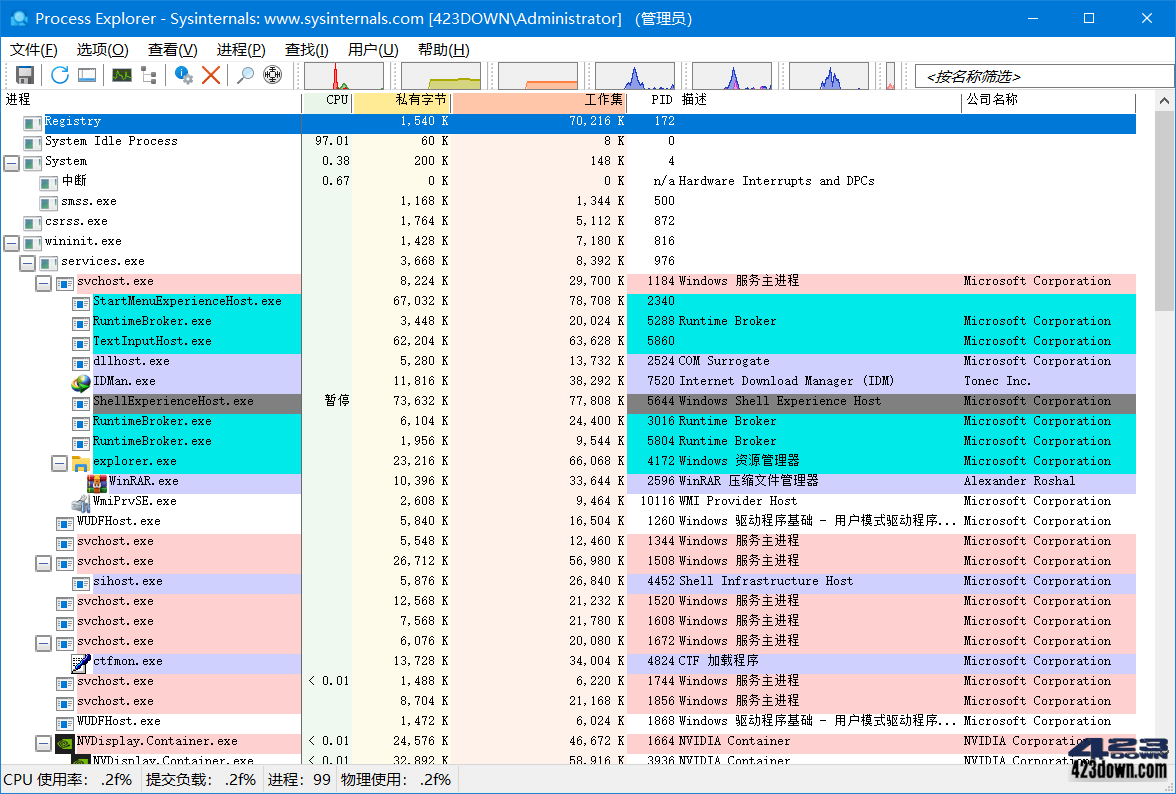Open Find Handle with the magnifier icon

click(x=246, y=75)
